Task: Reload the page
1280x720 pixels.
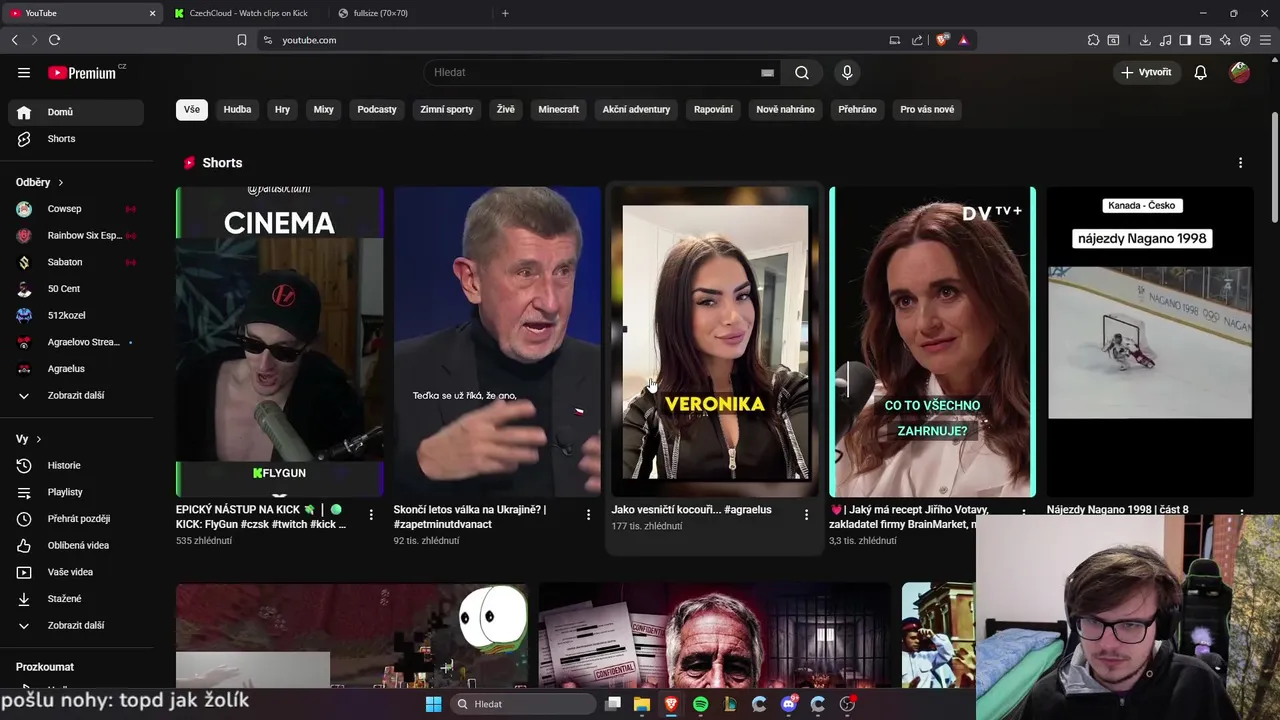Action: 54,40
